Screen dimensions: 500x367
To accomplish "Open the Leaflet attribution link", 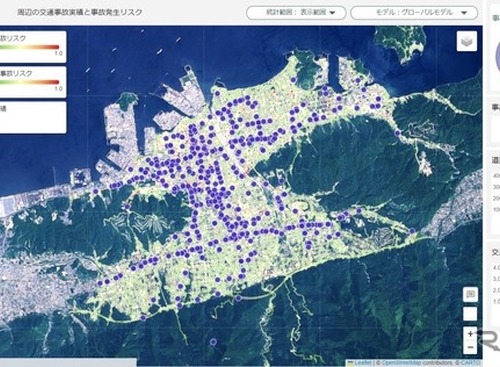I will [363, 363].
